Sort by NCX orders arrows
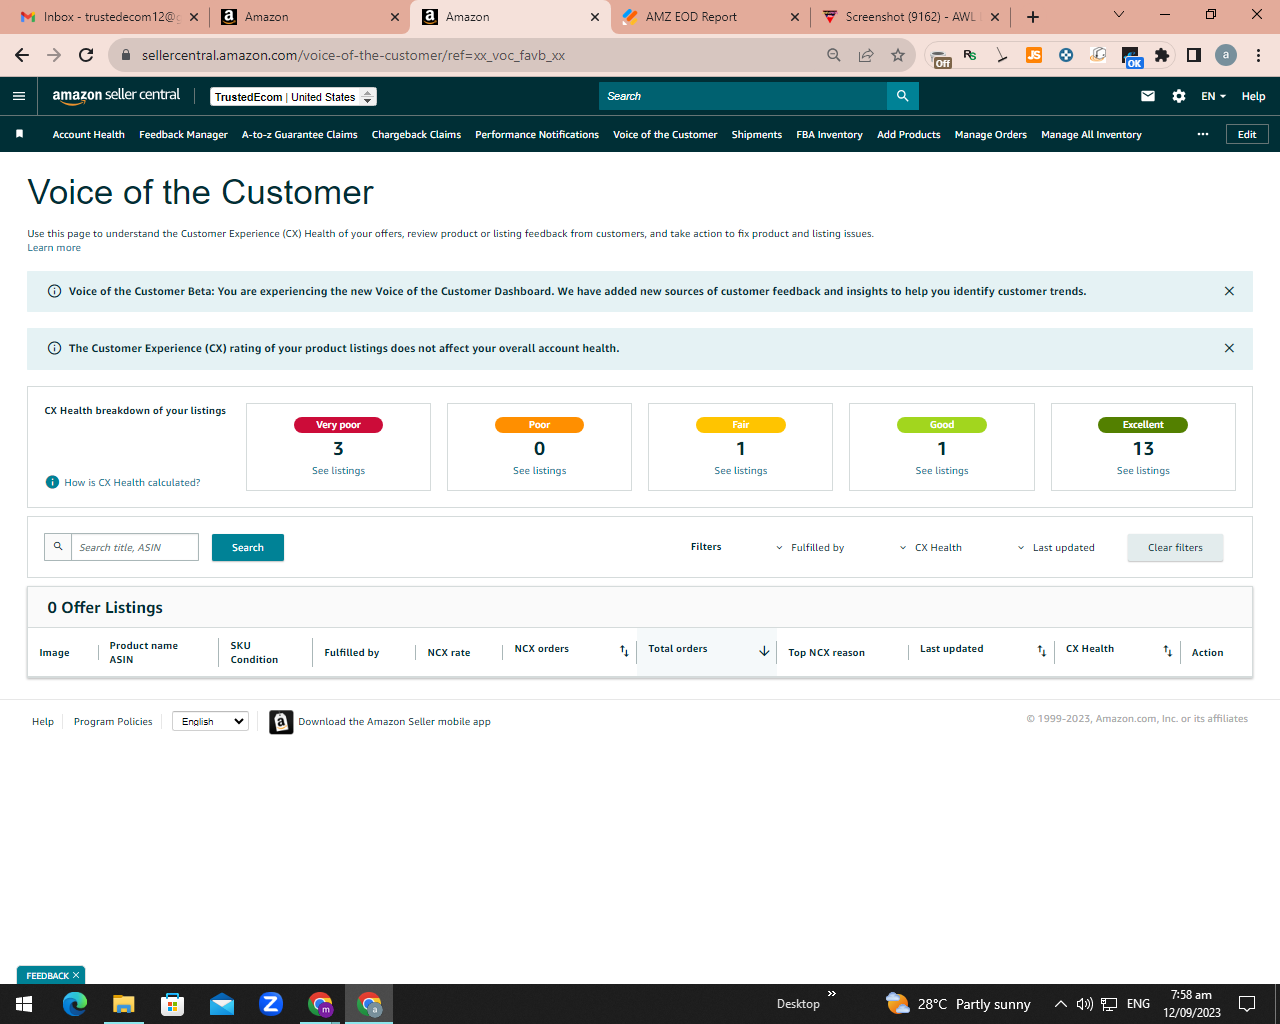This screenshot has width=1280, height=1024. click(624, 651)
